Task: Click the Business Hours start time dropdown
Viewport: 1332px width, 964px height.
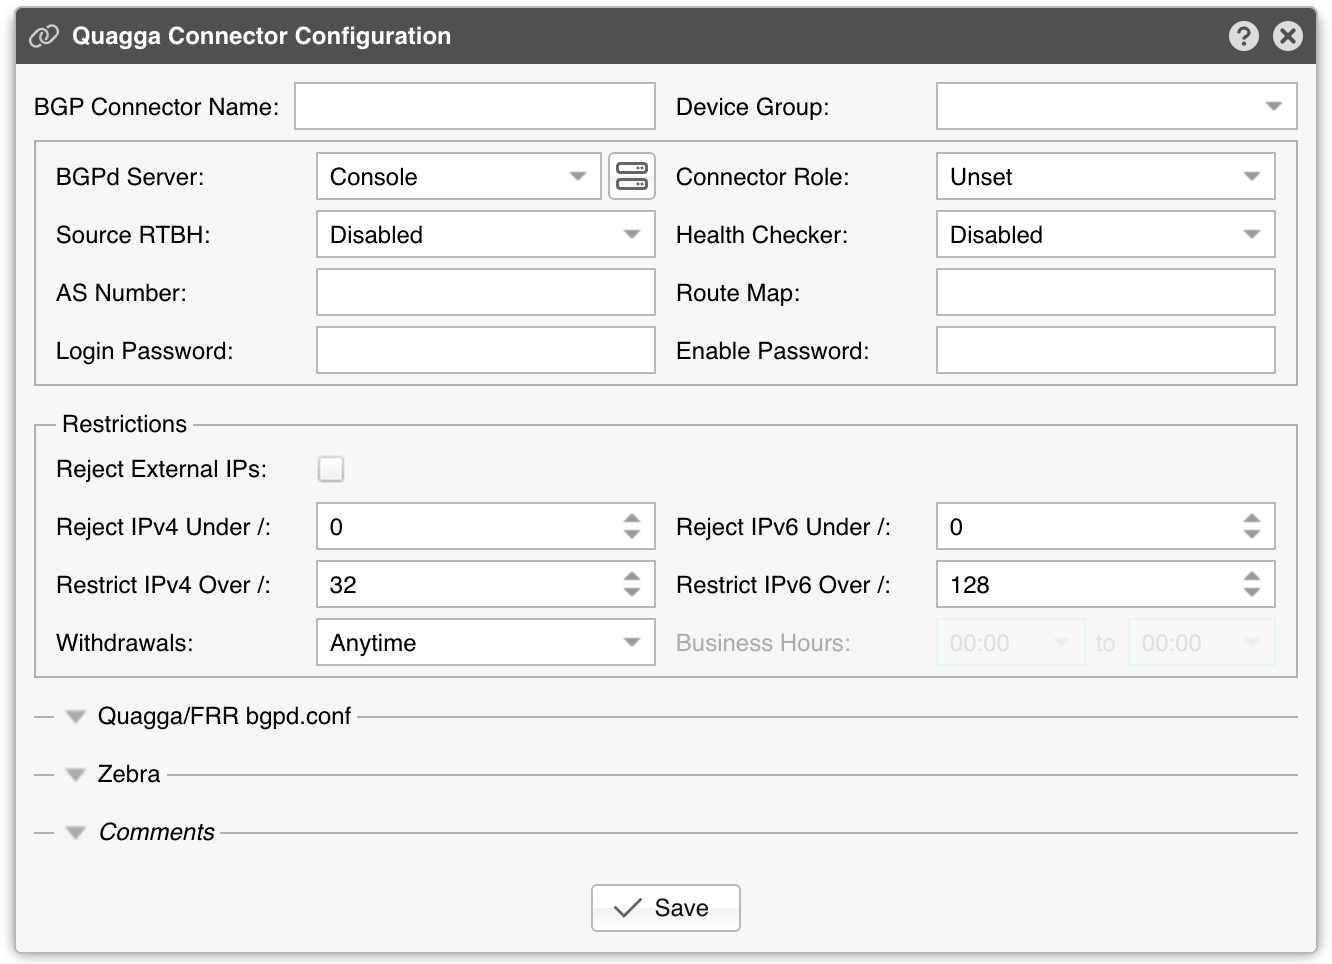Action: [1011, 643]
